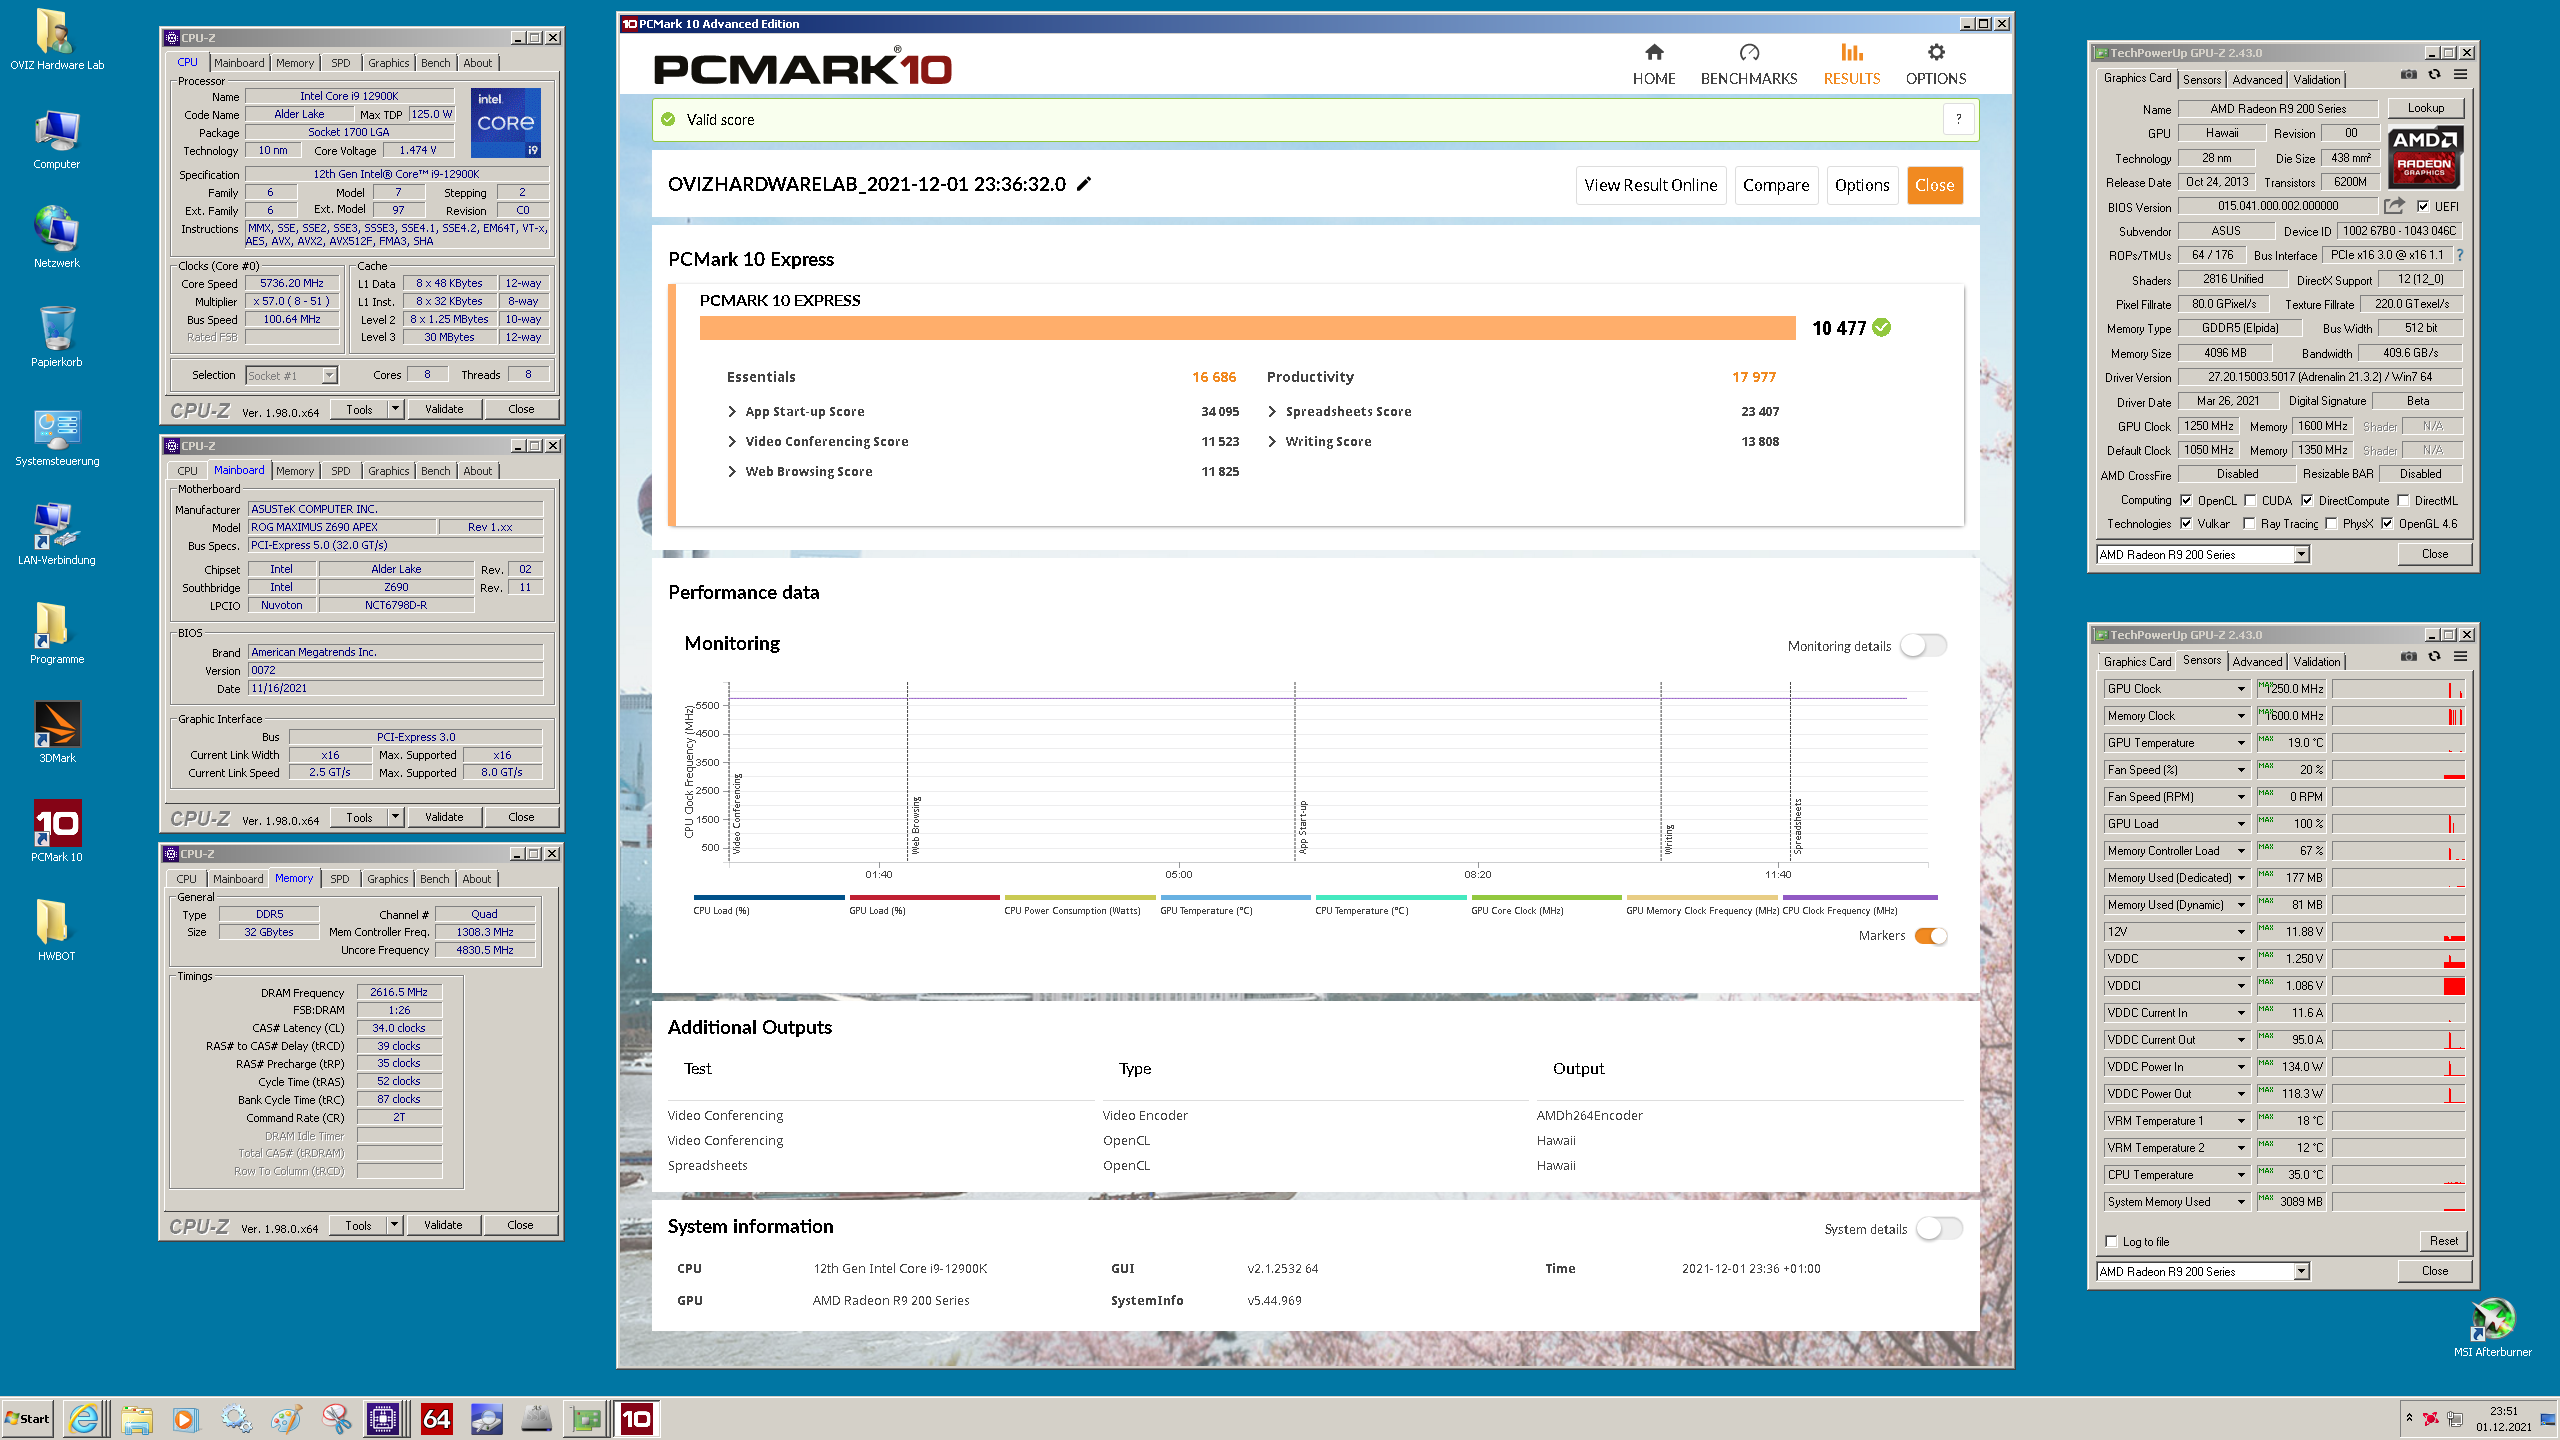The height and width of the screenshot is (1440, 2560).
Task: Open Validation tab in GPU-Z Sensors window
Action: tap(2316, 661)
